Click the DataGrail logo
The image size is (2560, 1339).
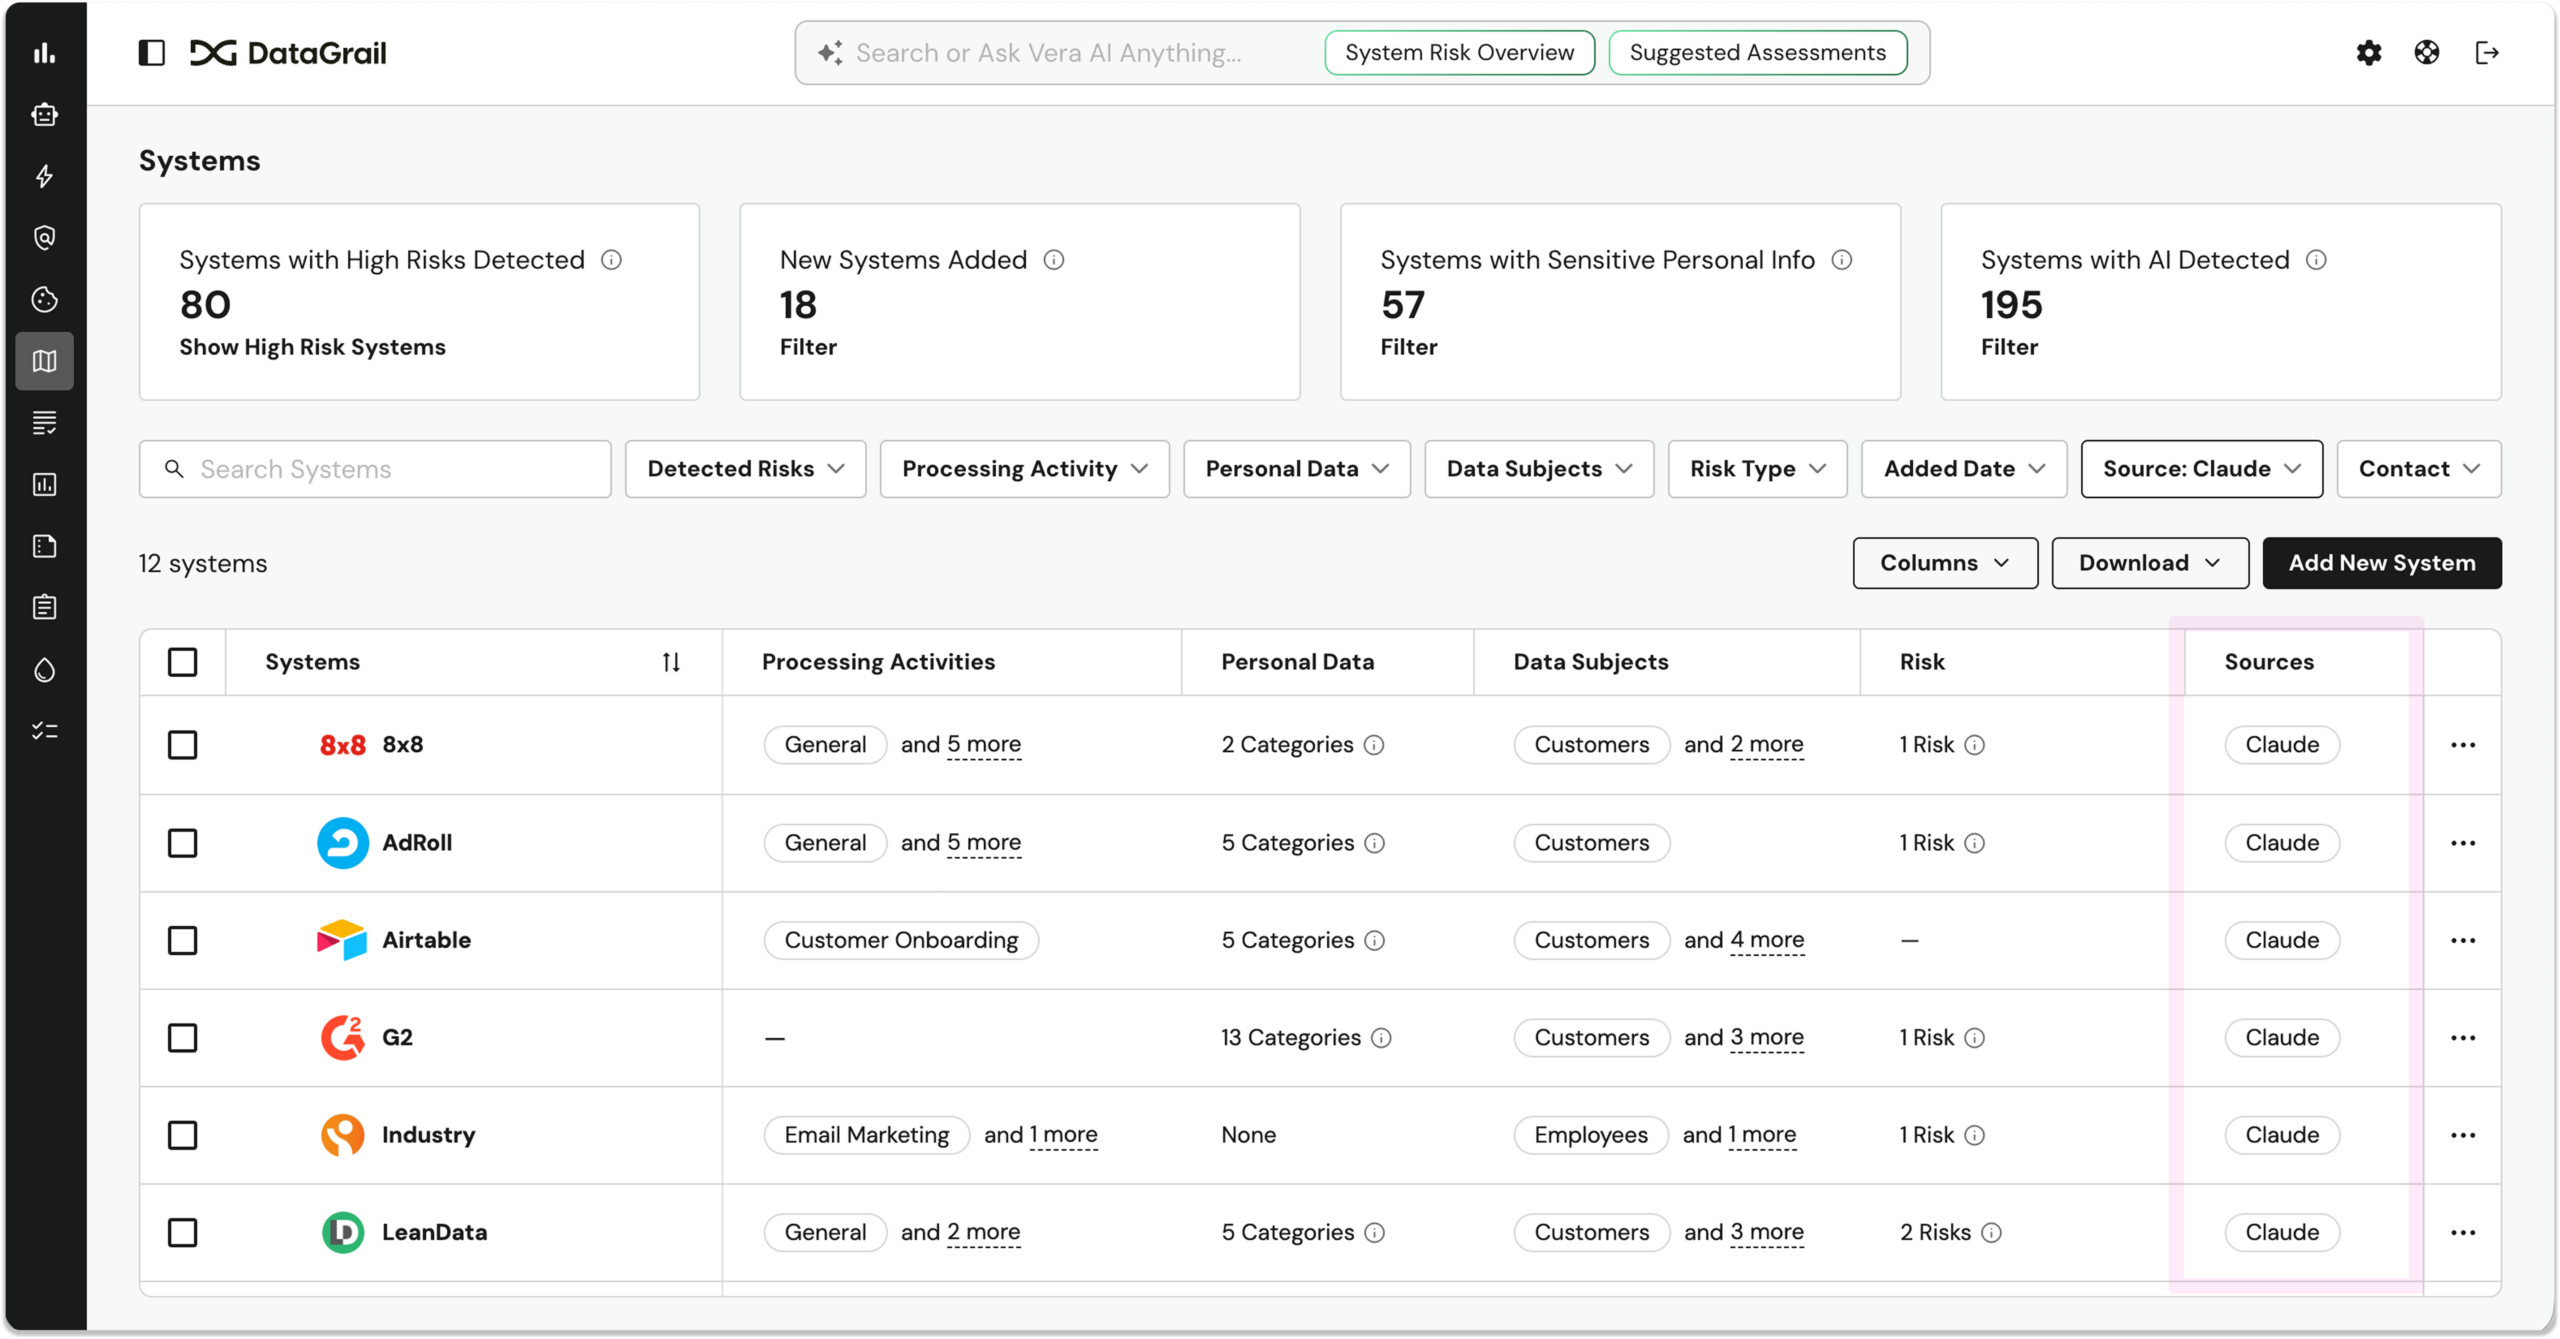pos(288,53)
